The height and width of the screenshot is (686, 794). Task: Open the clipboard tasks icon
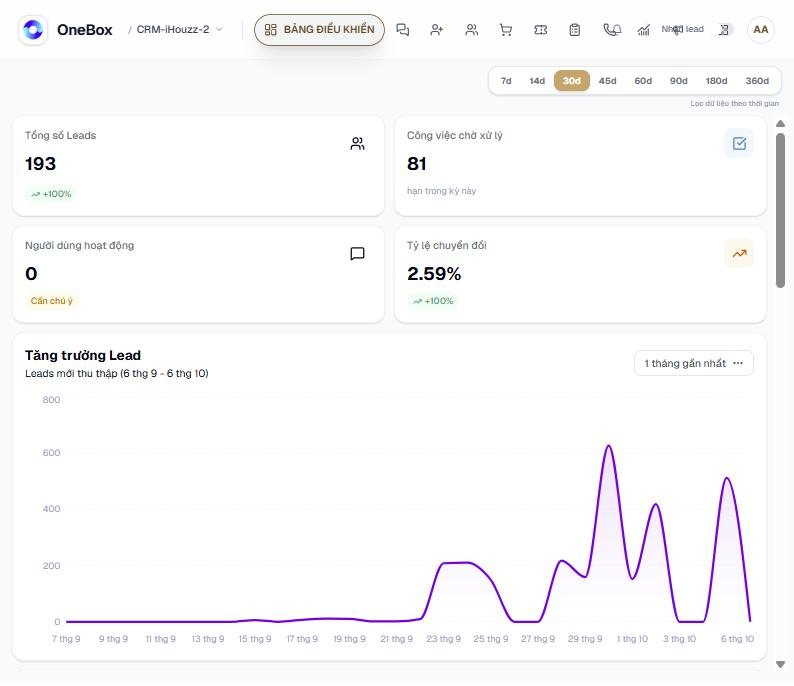coord(574,30)
